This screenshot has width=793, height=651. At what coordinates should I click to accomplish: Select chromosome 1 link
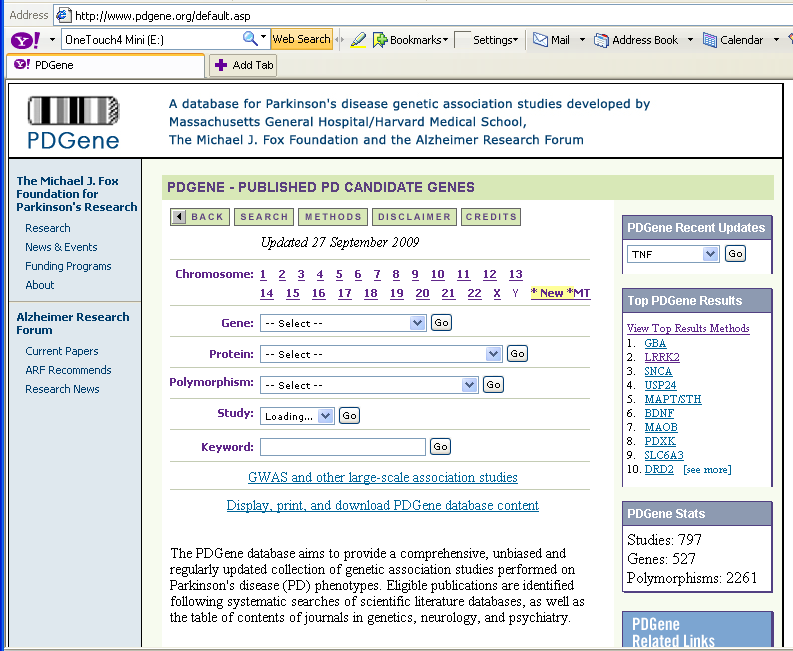tap(263, 275)
